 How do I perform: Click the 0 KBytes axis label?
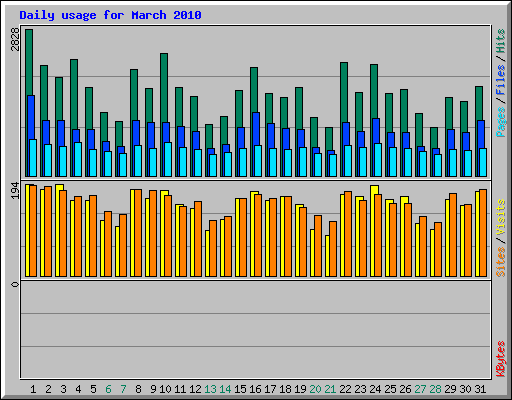(15, 284)
